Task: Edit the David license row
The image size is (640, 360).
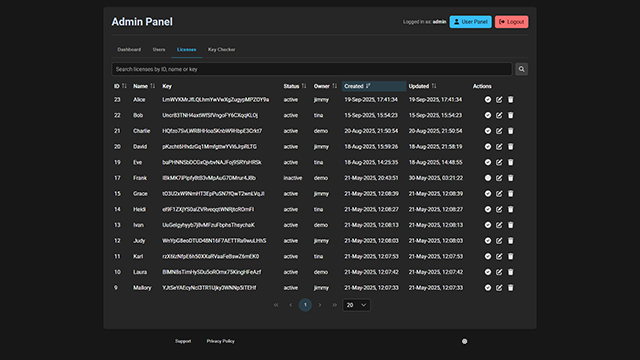Action: click(x=499, y=147)
